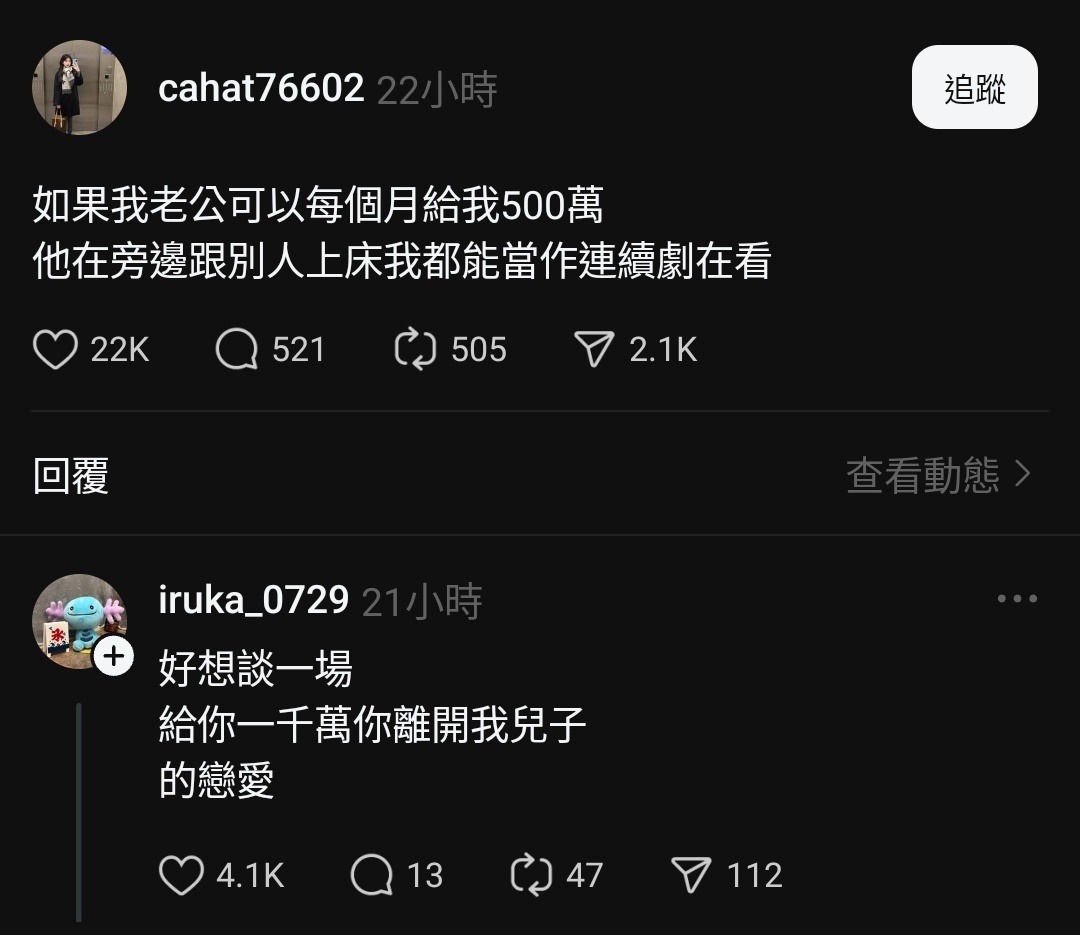Click the chevron next to 查看動態
Viewport: 1080px width, 935px height.
click(1024, 475)
